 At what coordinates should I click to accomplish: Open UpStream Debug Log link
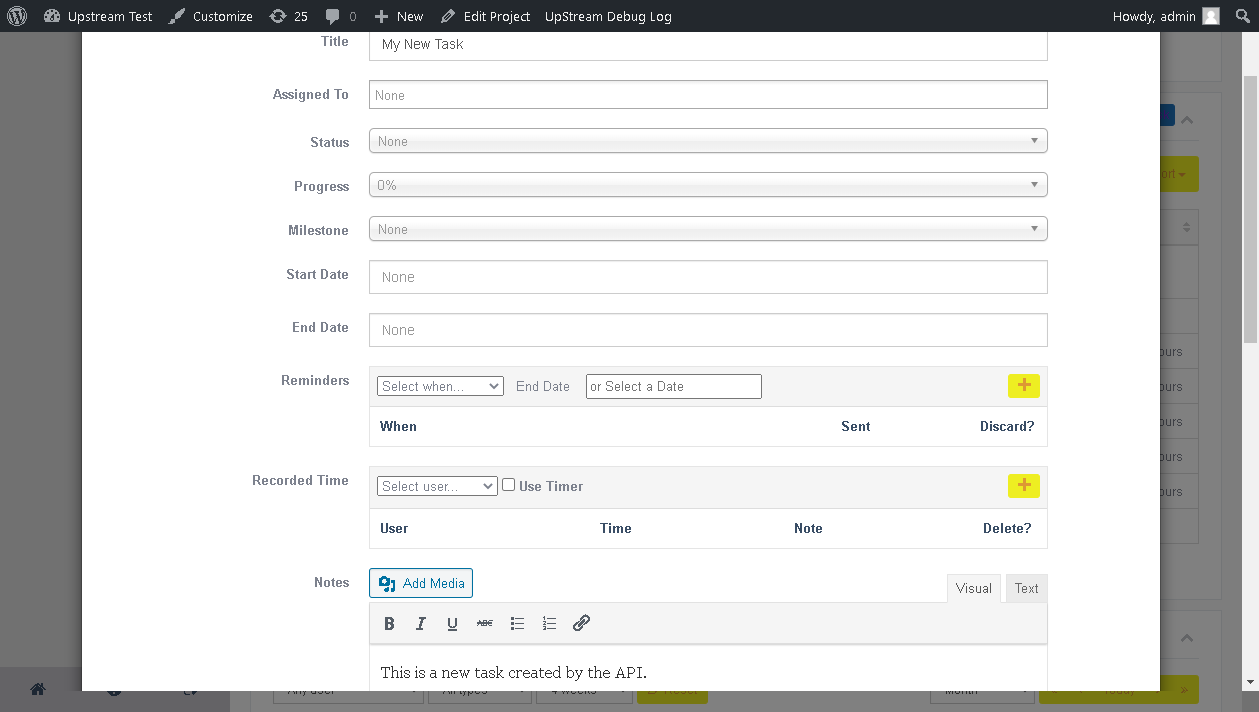(x=608, y=16)
